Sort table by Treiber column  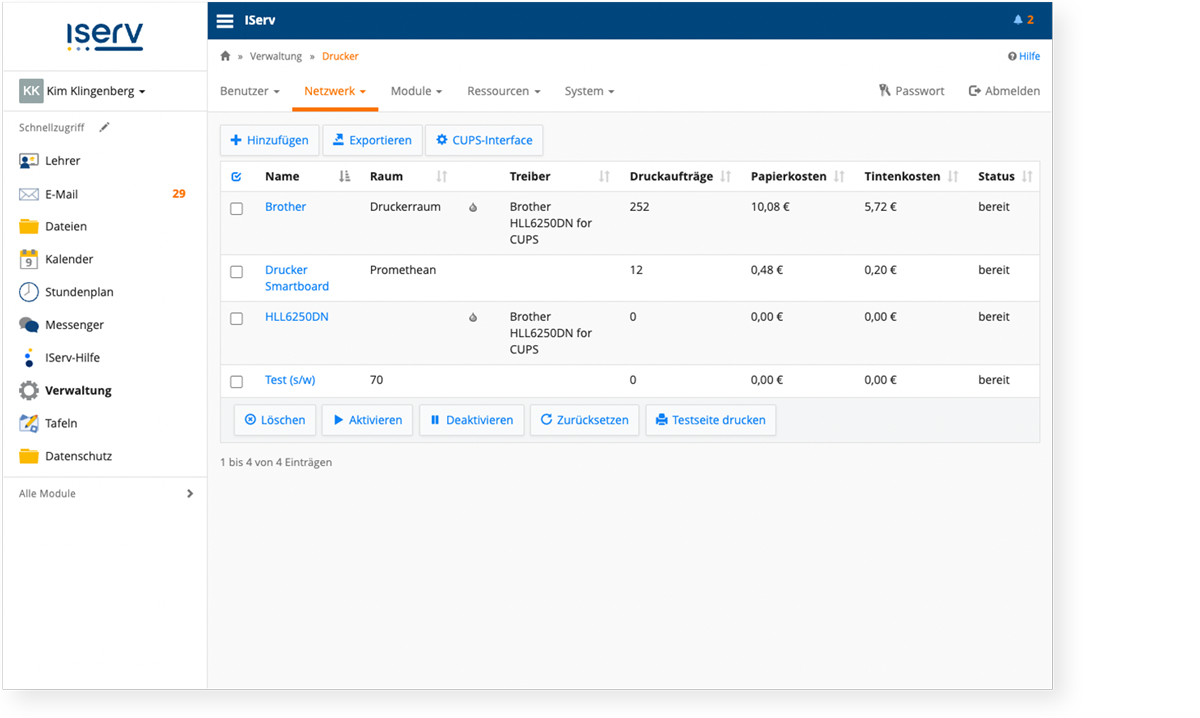click(604, 176)
